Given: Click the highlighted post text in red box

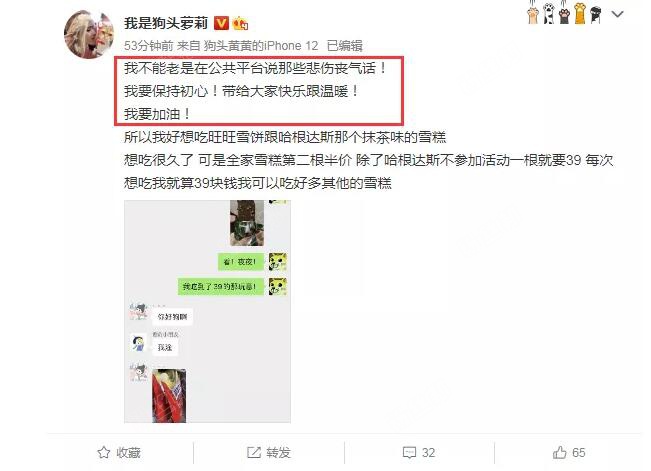Looking at the screenshot, I should pyautogui.click(x=259, y=91).
